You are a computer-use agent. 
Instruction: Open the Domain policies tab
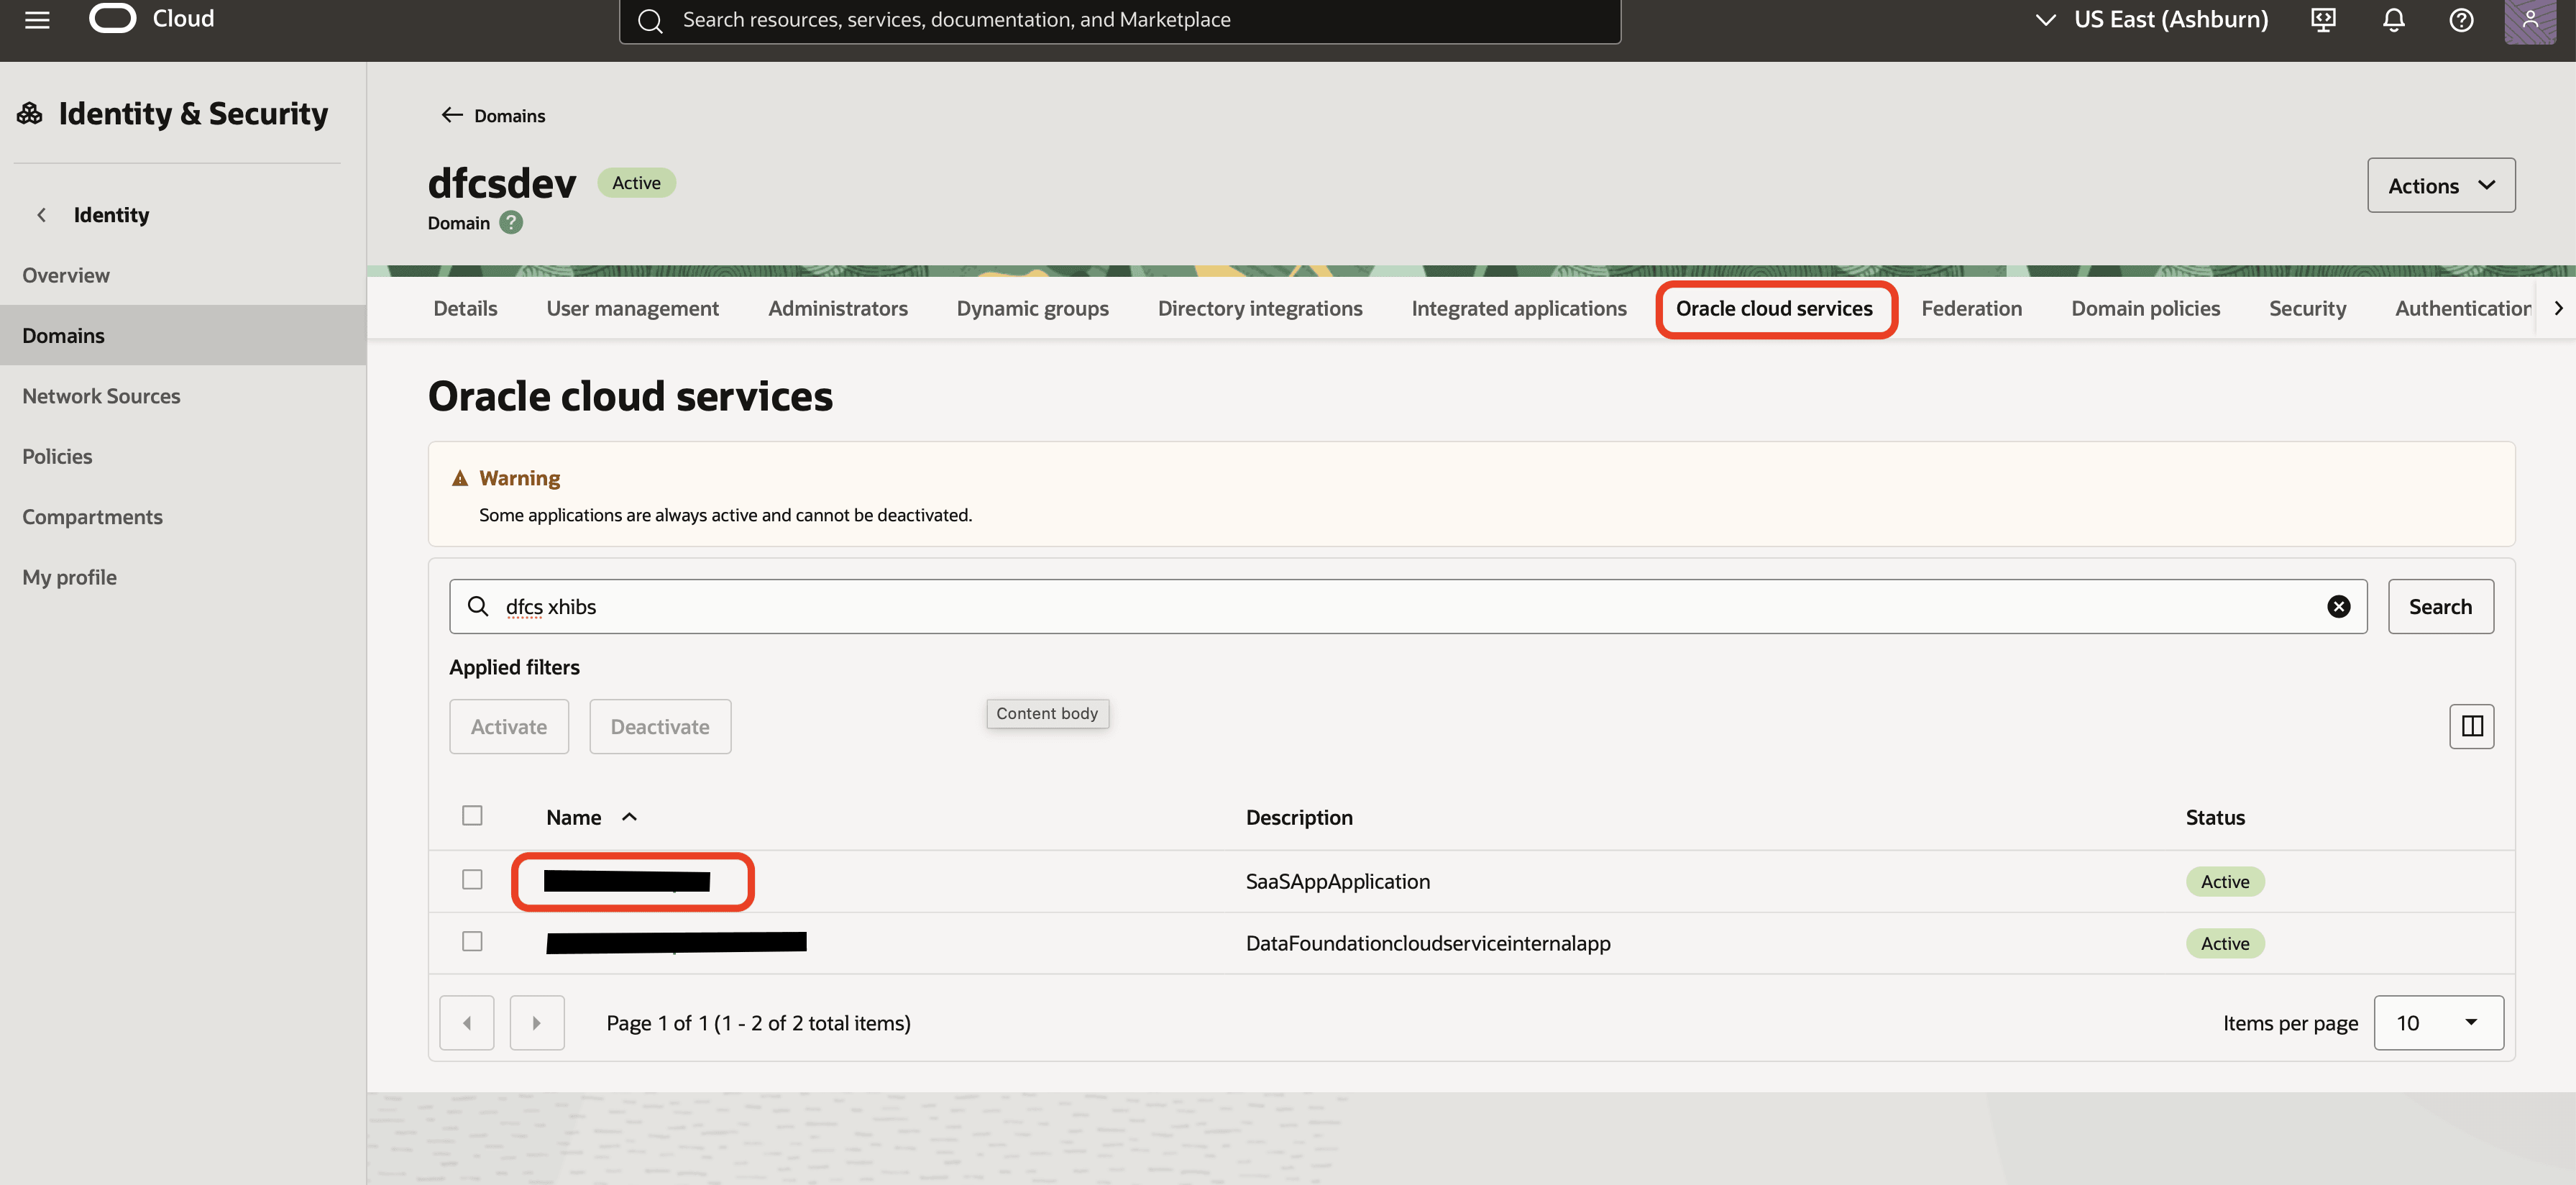(2145, 308)
